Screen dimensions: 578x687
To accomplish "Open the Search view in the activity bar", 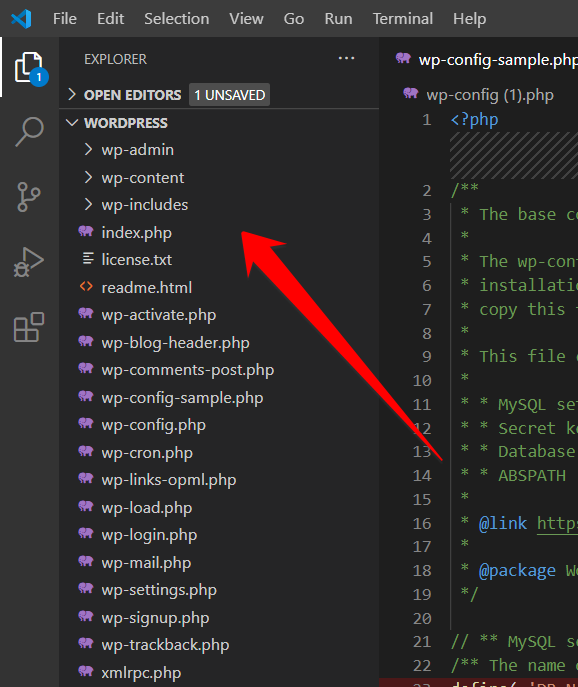I will 29,132.
